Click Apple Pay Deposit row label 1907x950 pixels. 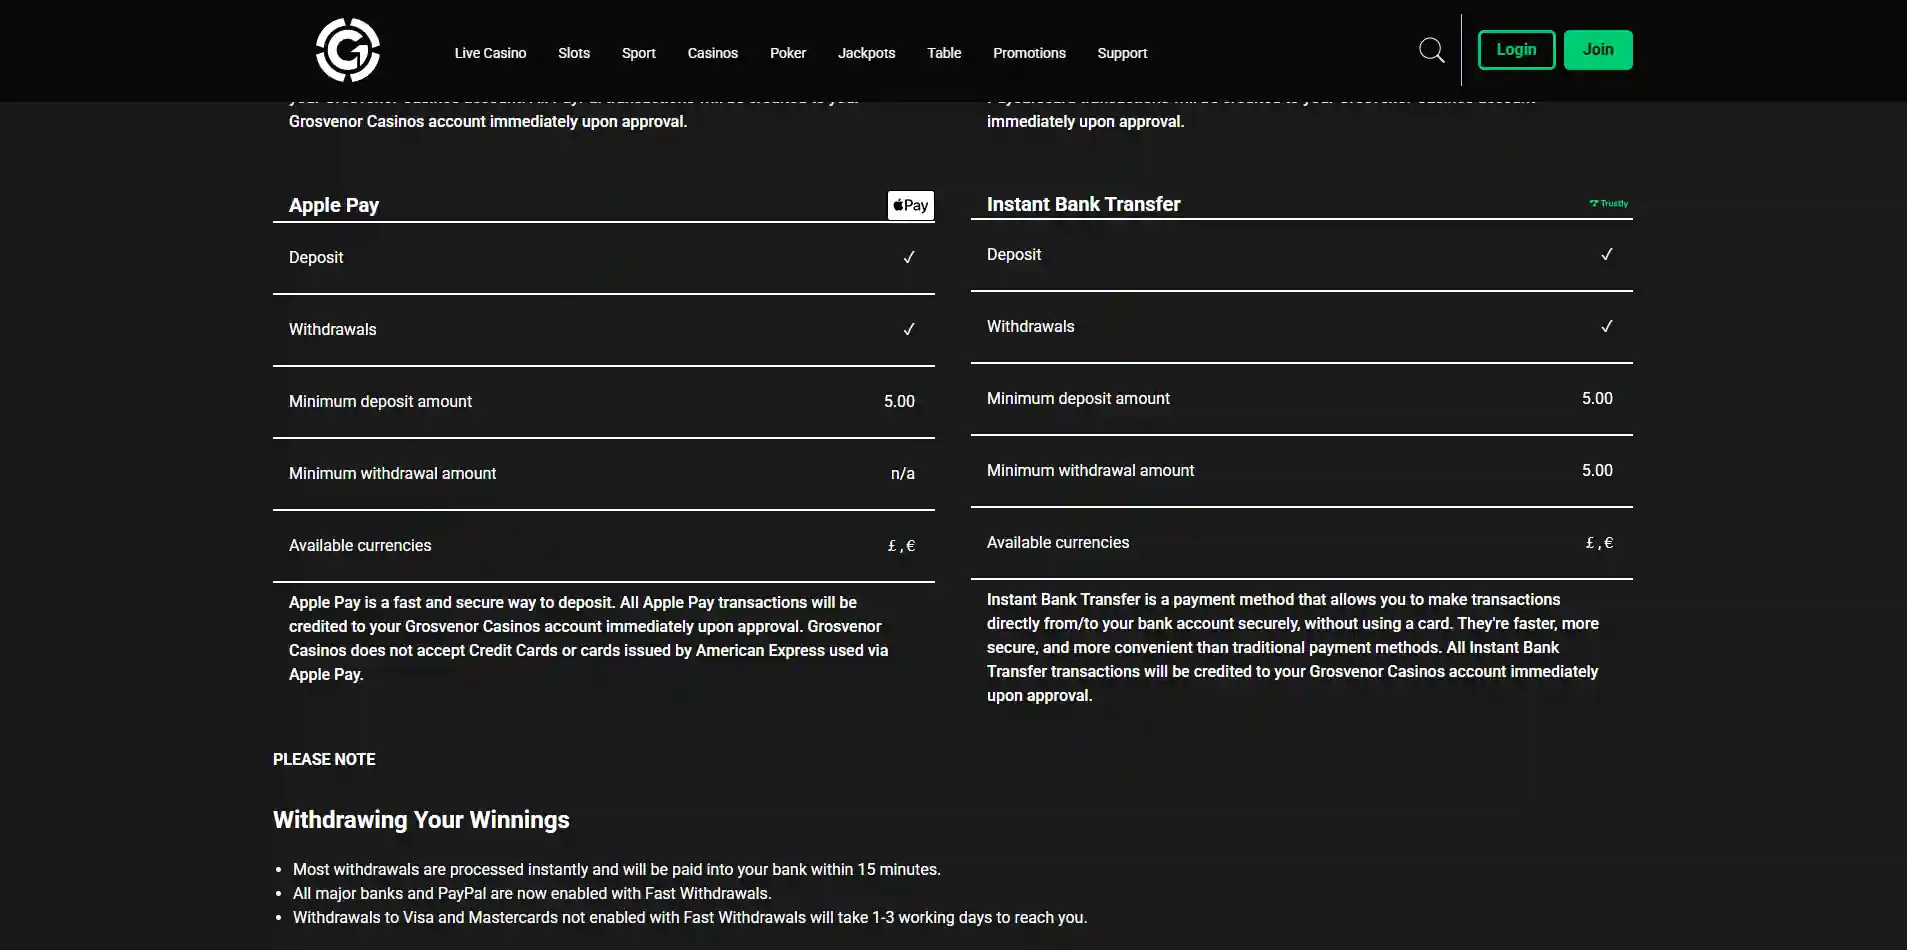pos(316,257)
